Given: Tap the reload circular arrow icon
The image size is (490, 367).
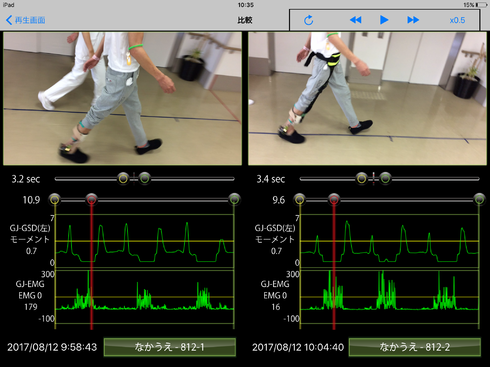Looking at the screenshot, I should [308, 20].
